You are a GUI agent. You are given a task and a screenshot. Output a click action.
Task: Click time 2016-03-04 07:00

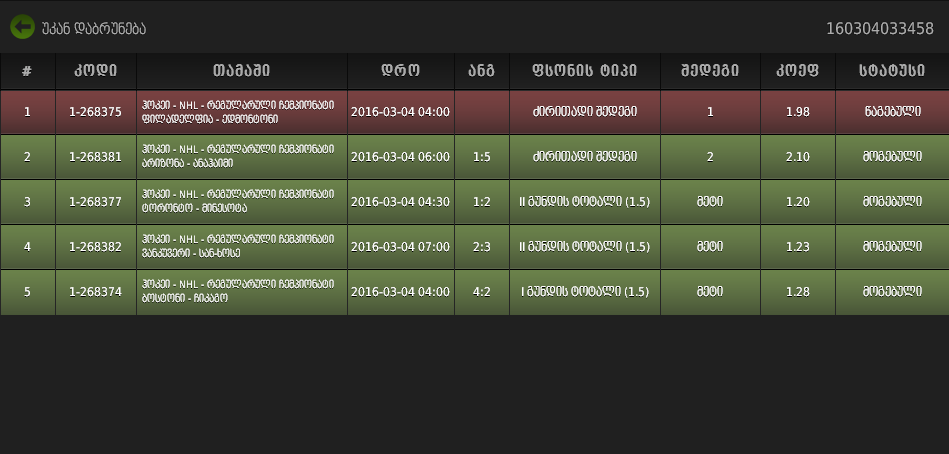401,247
